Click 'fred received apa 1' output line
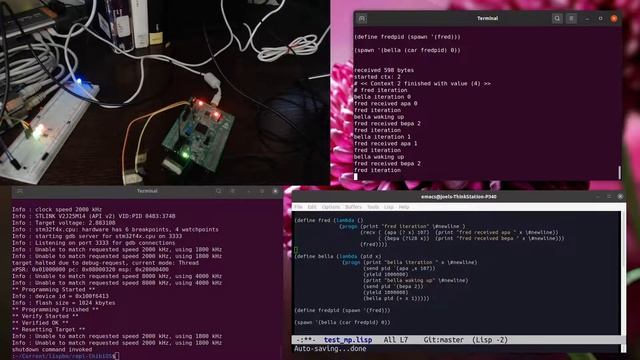This screenshot has width=640, height=360. [x=385, y=143]
